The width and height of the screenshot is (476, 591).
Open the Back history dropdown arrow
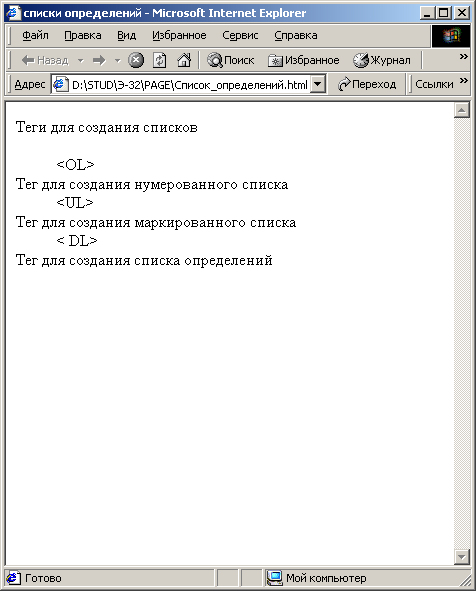(81, 60)
